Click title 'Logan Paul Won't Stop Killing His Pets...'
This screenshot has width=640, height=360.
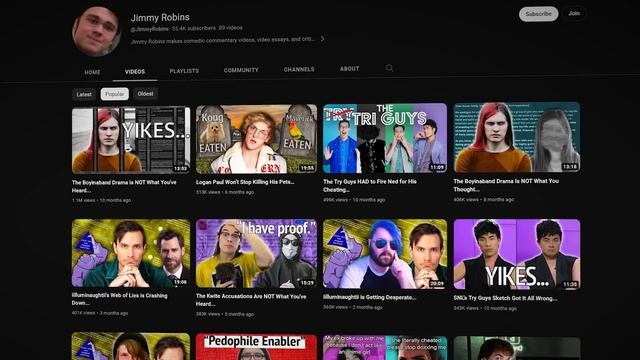(x=245, y=182)
